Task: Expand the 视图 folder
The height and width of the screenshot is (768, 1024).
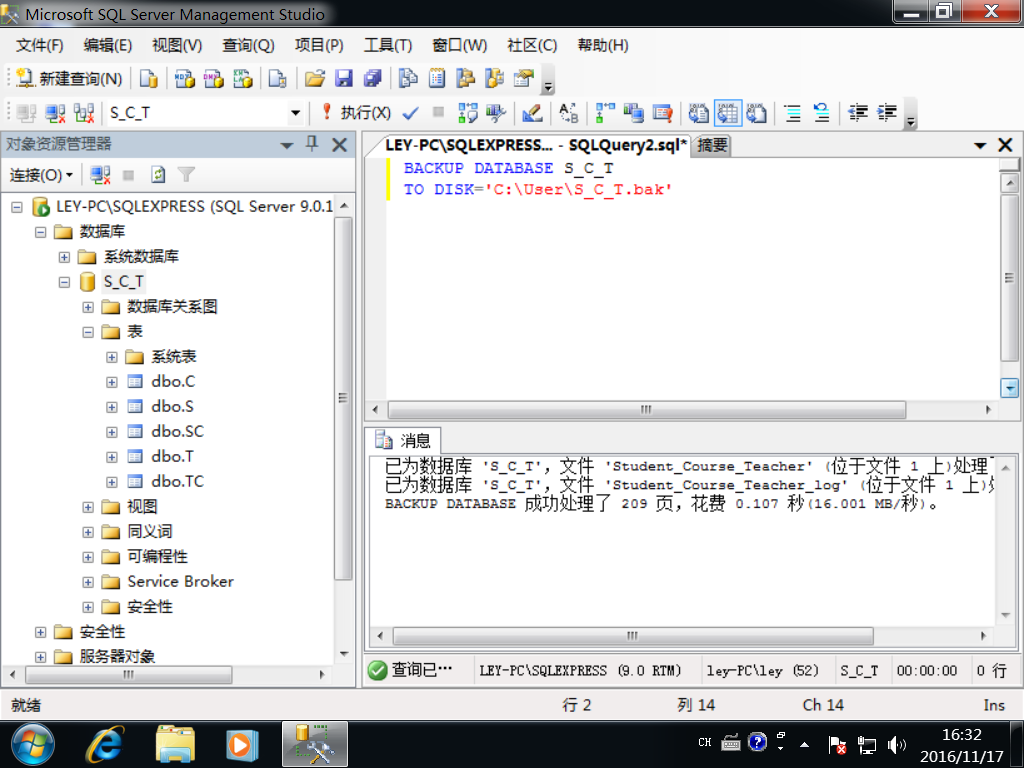Action: (88, 507)
